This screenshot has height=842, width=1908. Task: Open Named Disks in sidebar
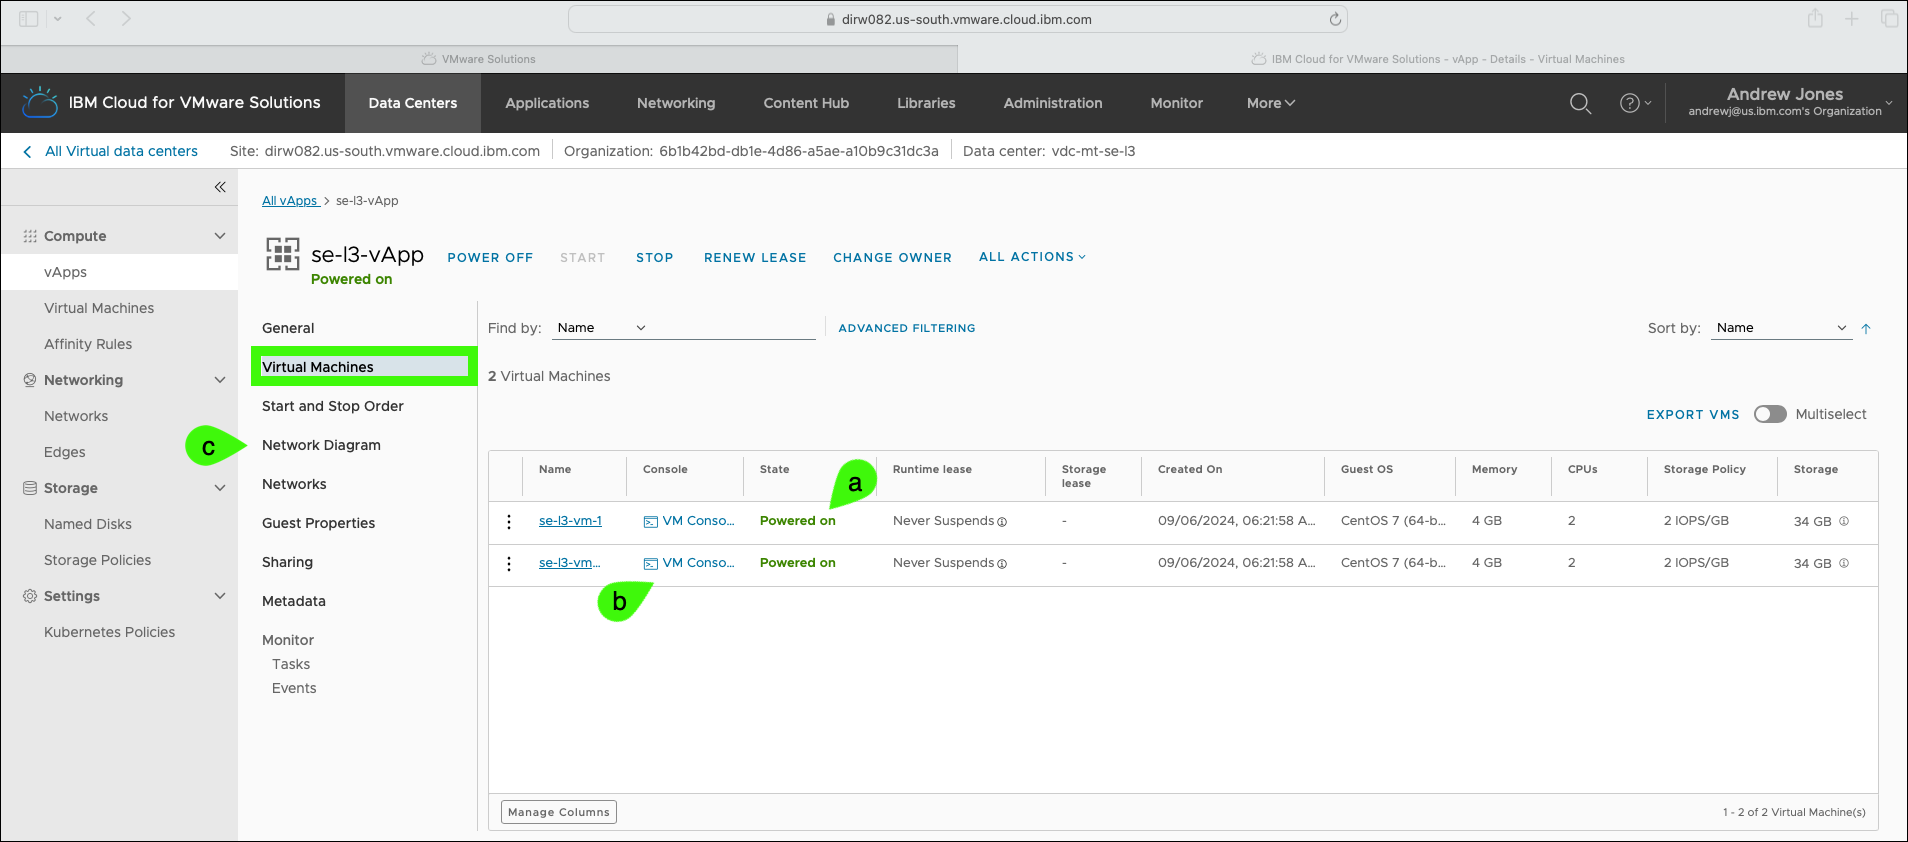pos(88,524)
